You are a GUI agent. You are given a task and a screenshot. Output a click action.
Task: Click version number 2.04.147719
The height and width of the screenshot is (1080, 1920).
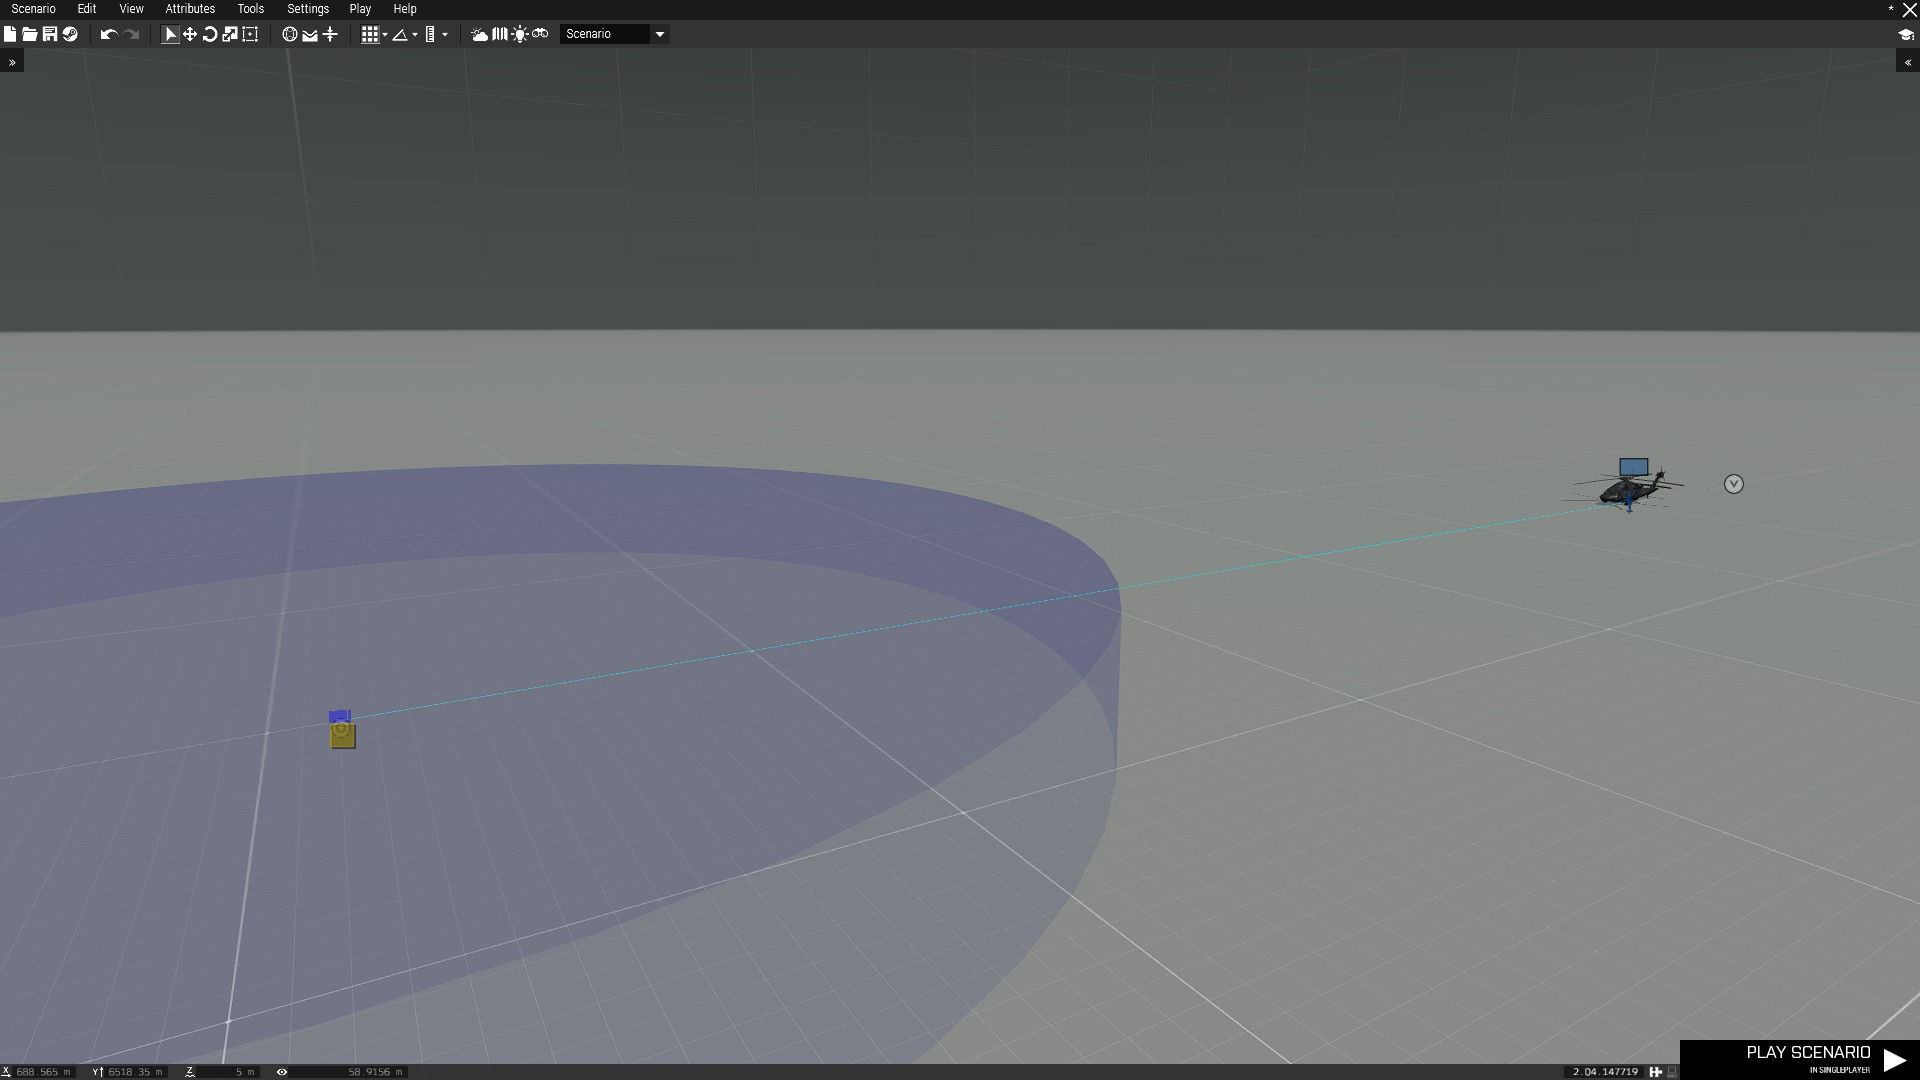coord(1605,1072)
